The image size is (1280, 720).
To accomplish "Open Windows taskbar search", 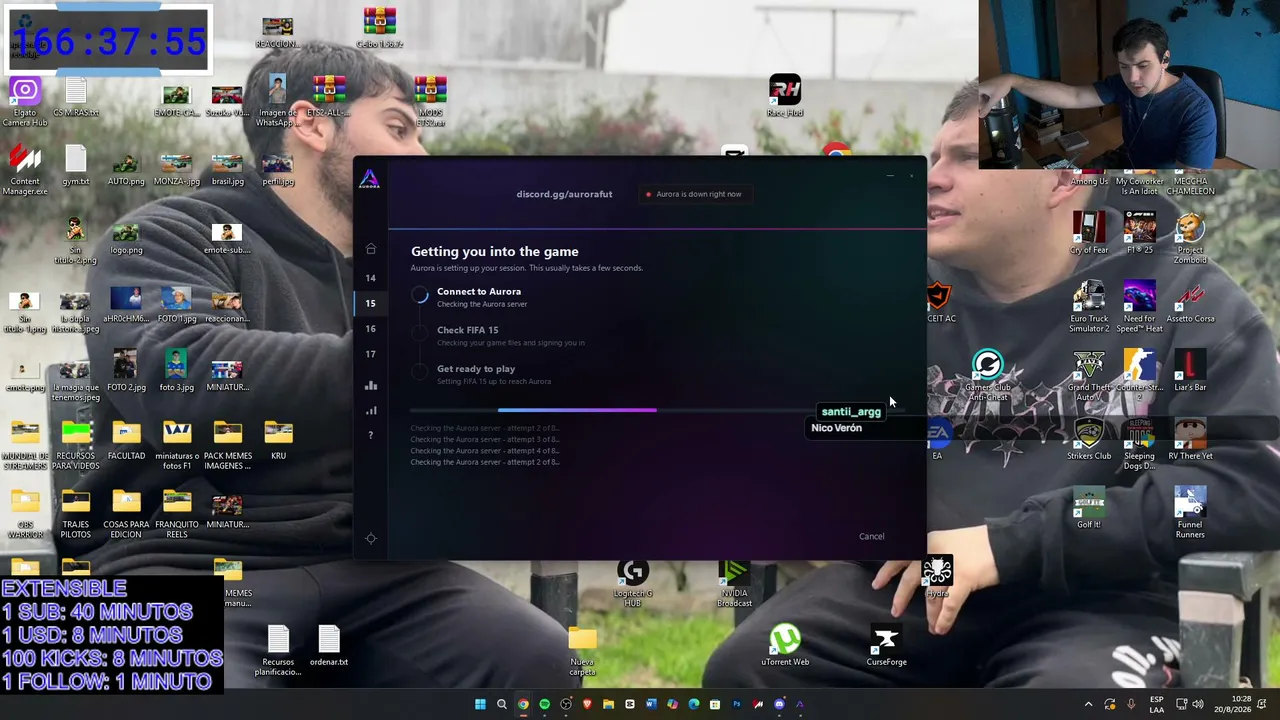I will [502, 704].
